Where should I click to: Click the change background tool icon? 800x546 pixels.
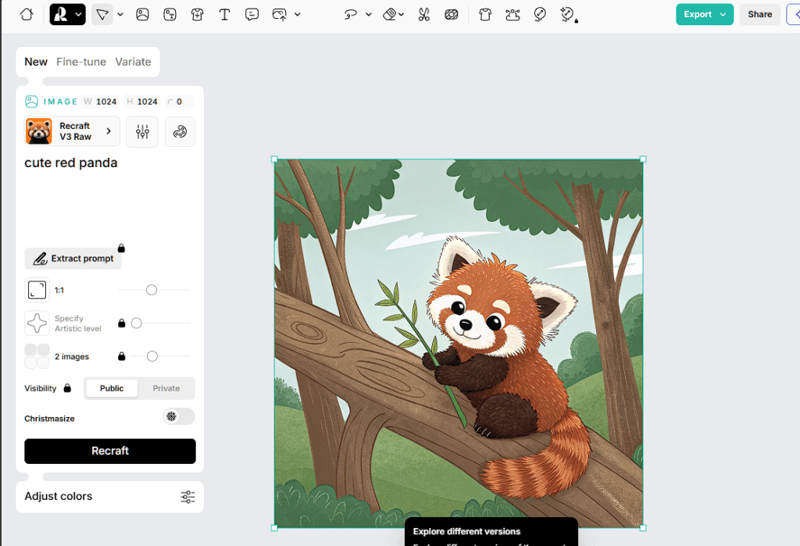[x=451, y=14]
